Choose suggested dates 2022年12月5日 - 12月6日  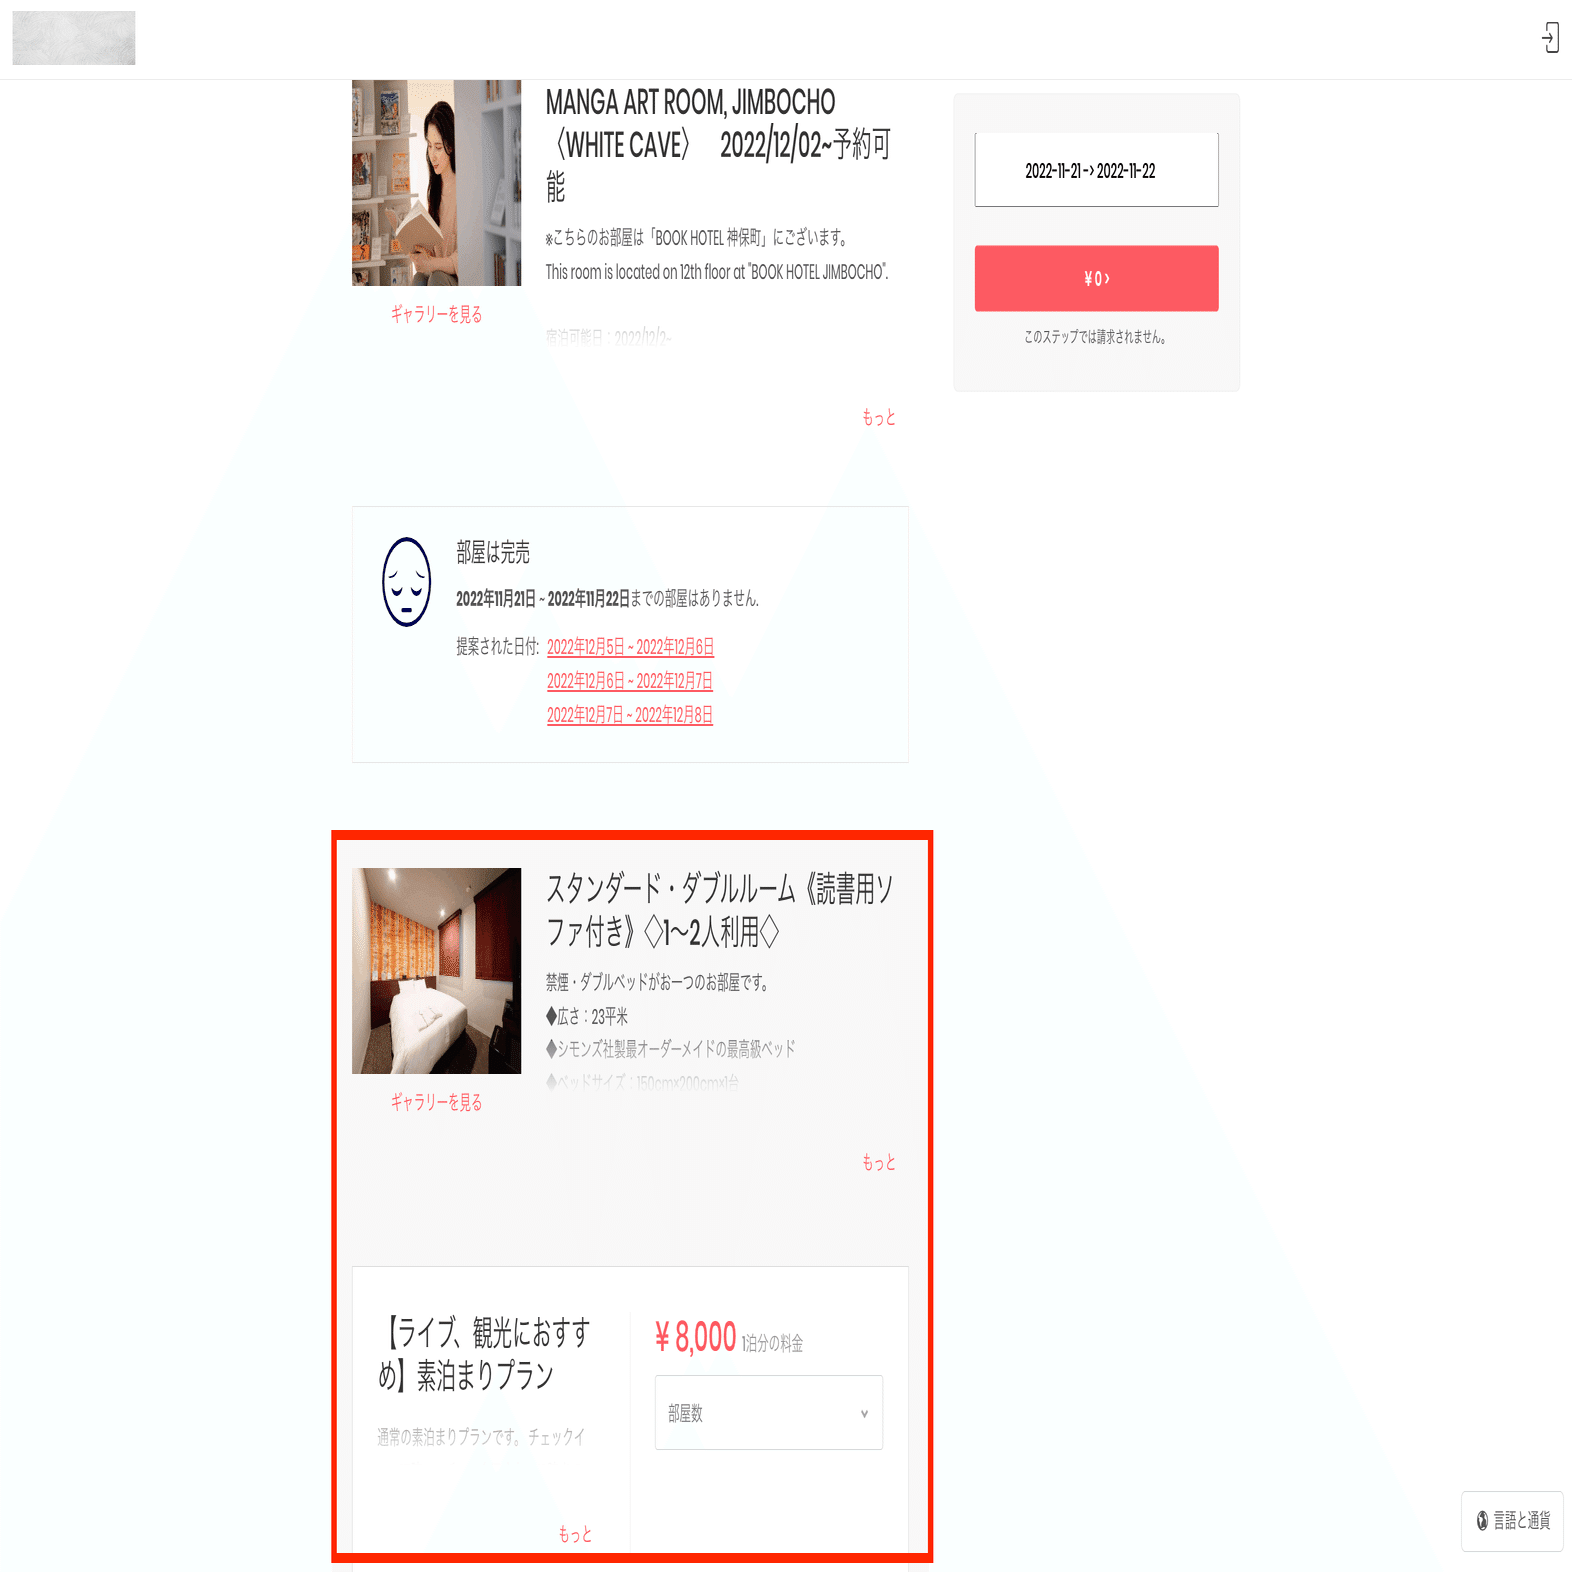630,647
